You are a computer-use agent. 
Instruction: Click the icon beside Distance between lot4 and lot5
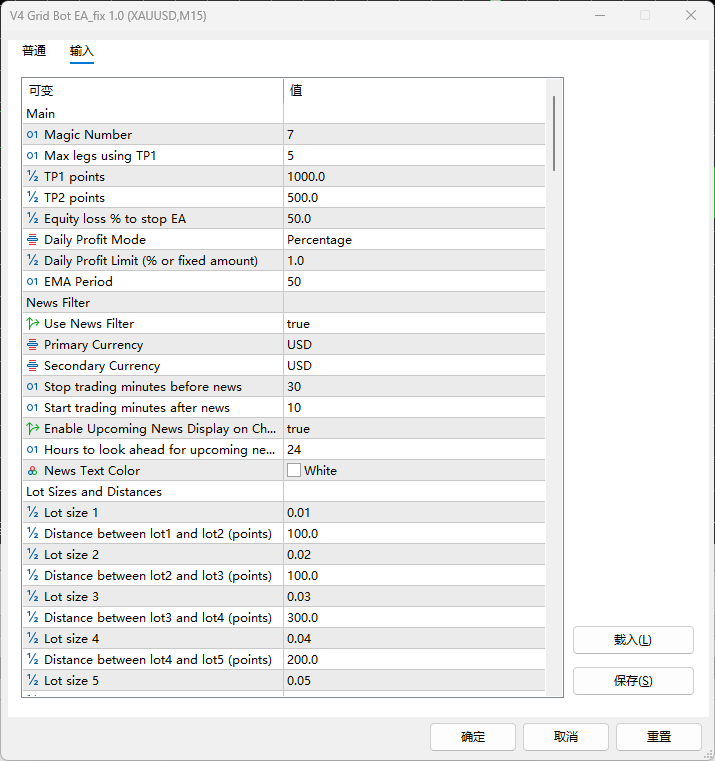point(32,660)
